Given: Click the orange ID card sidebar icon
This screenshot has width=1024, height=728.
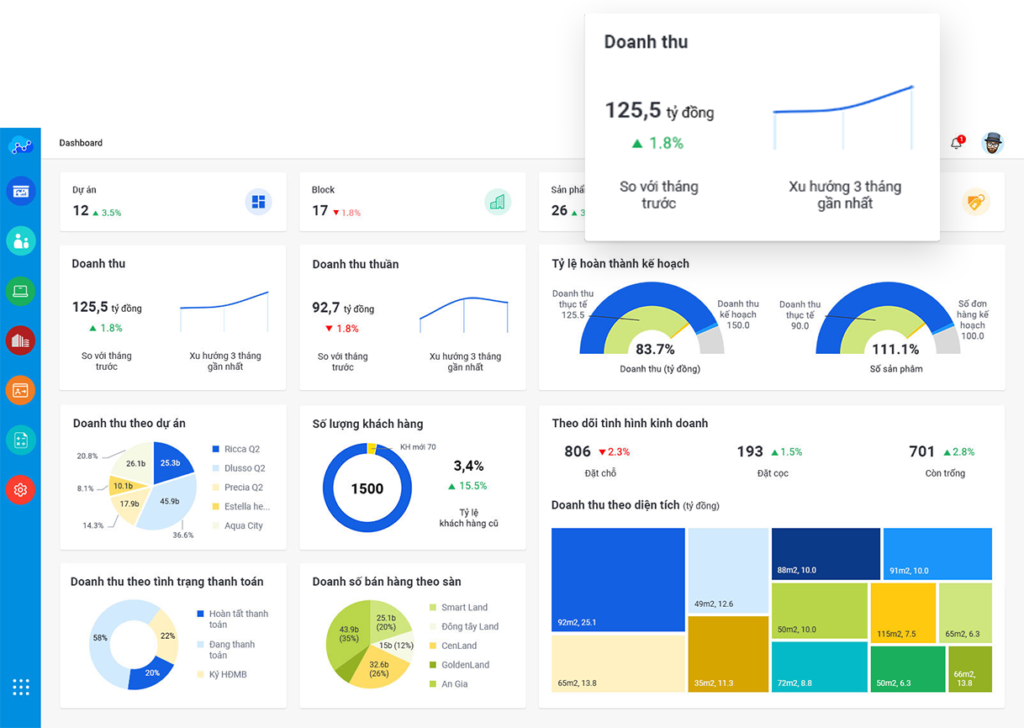Looking at the screenshot, I should pos(20,390).
